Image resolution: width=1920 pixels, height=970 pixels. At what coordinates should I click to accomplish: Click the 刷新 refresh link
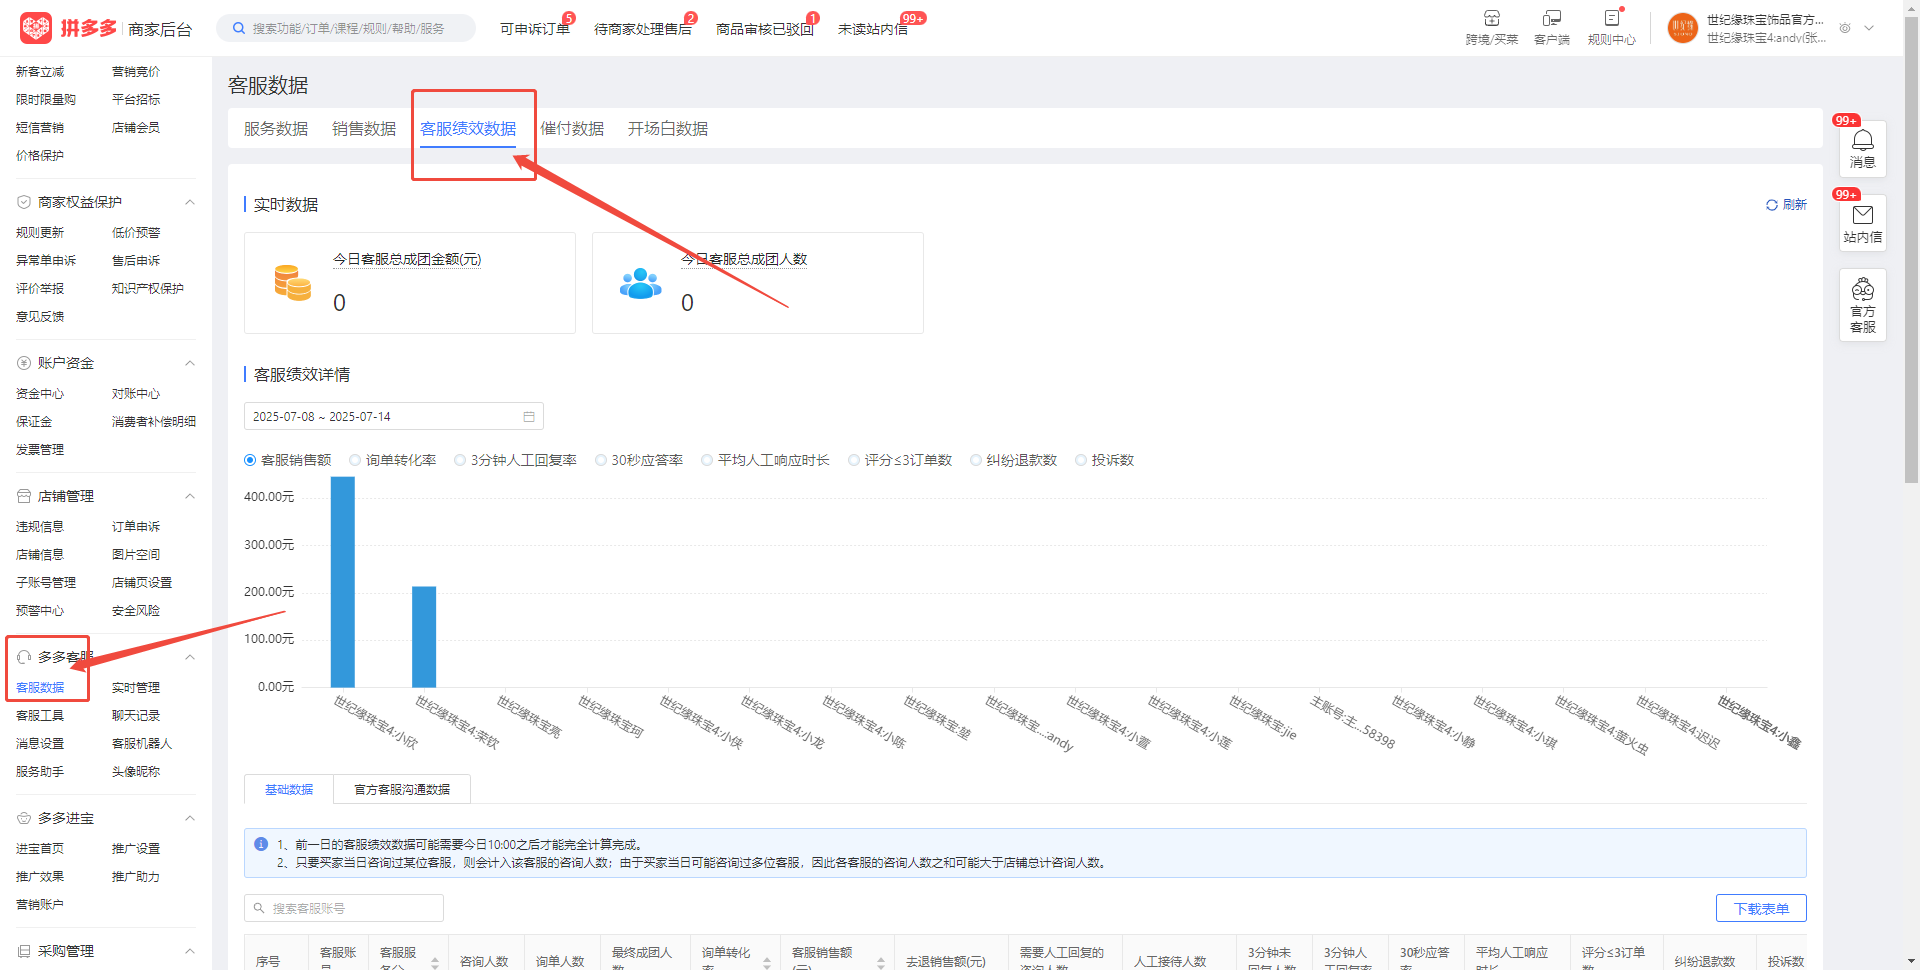click(1786, 205)
